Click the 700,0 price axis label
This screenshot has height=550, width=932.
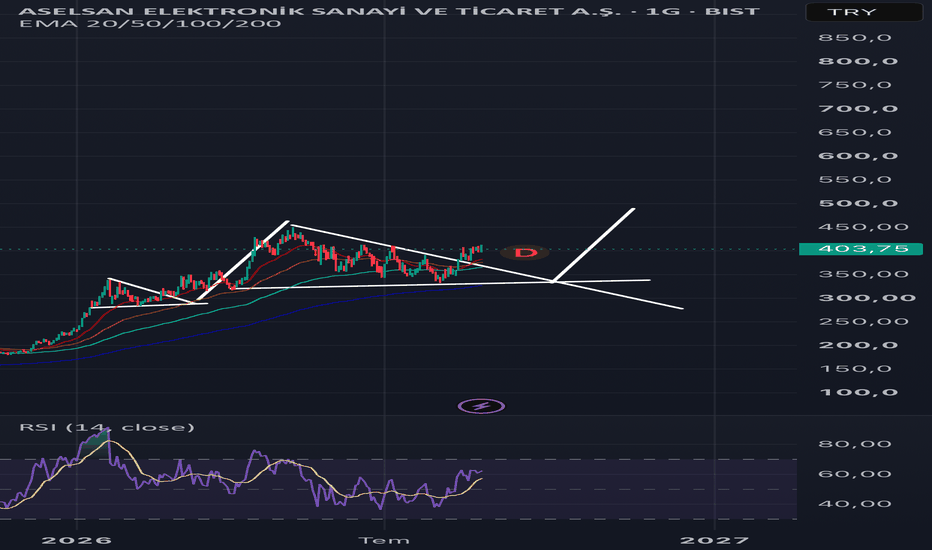point(858,108)
